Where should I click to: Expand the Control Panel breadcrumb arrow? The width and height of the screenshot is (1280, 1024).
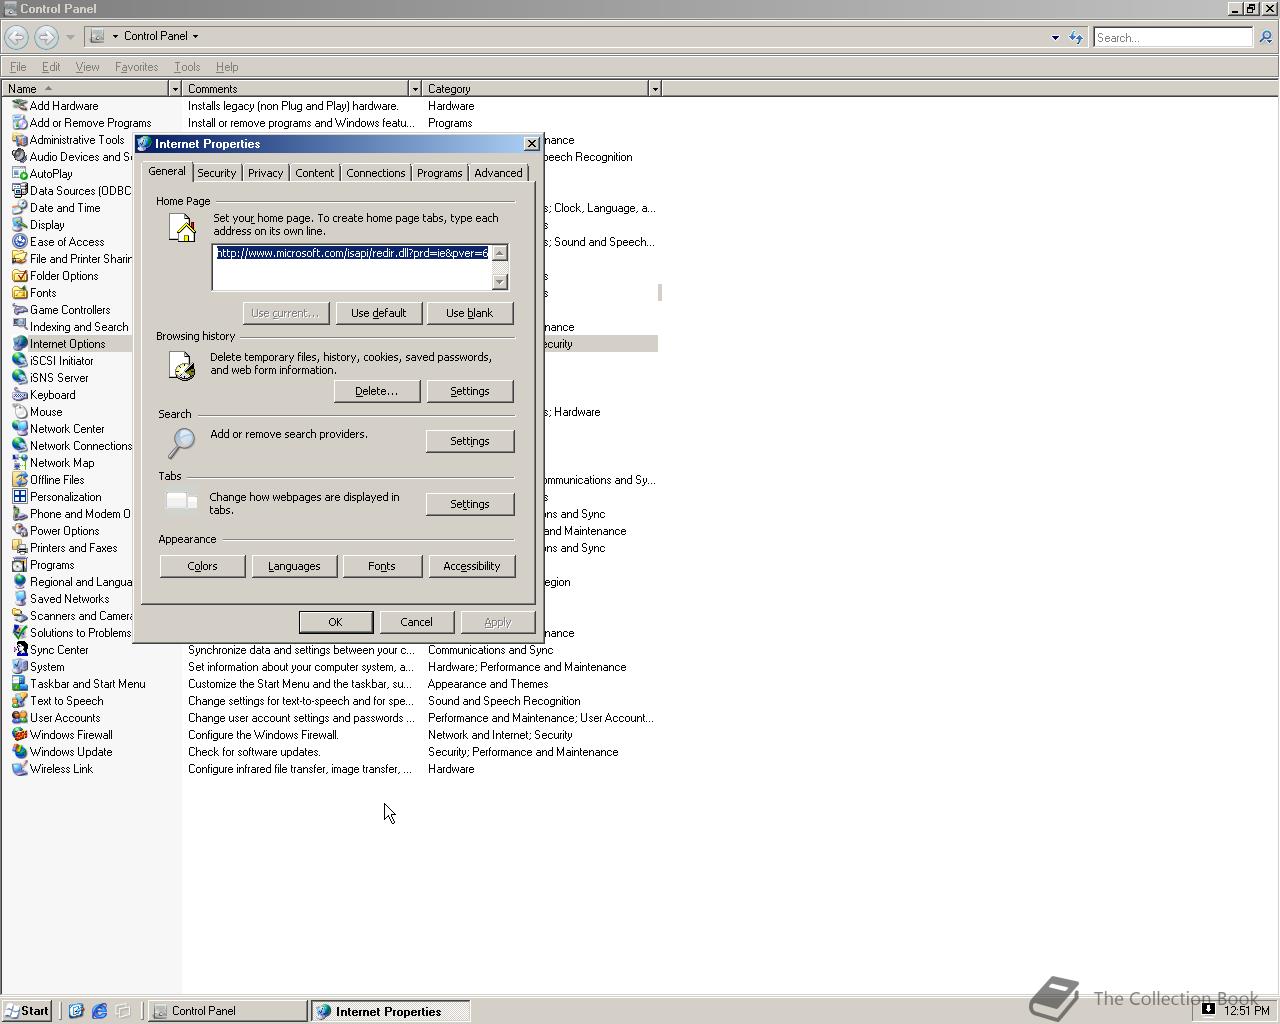195,36
